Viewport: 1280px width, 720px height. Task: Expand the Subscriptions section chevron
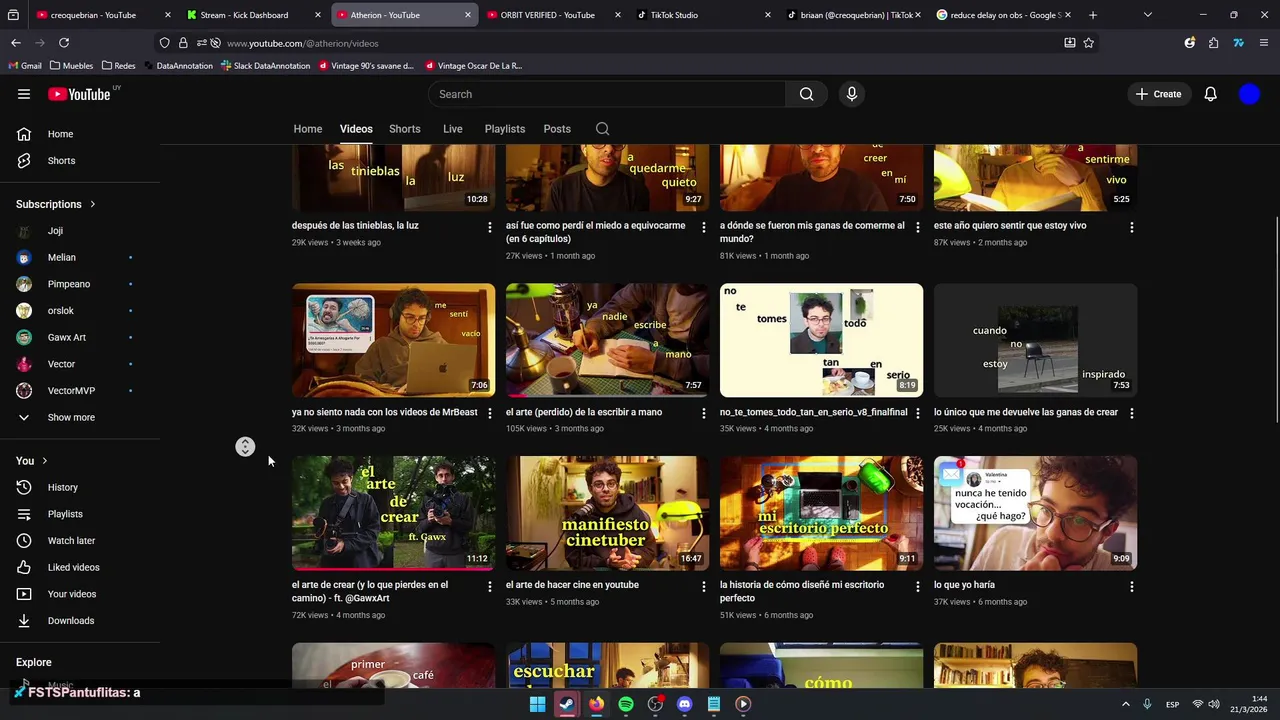point(93,204)
